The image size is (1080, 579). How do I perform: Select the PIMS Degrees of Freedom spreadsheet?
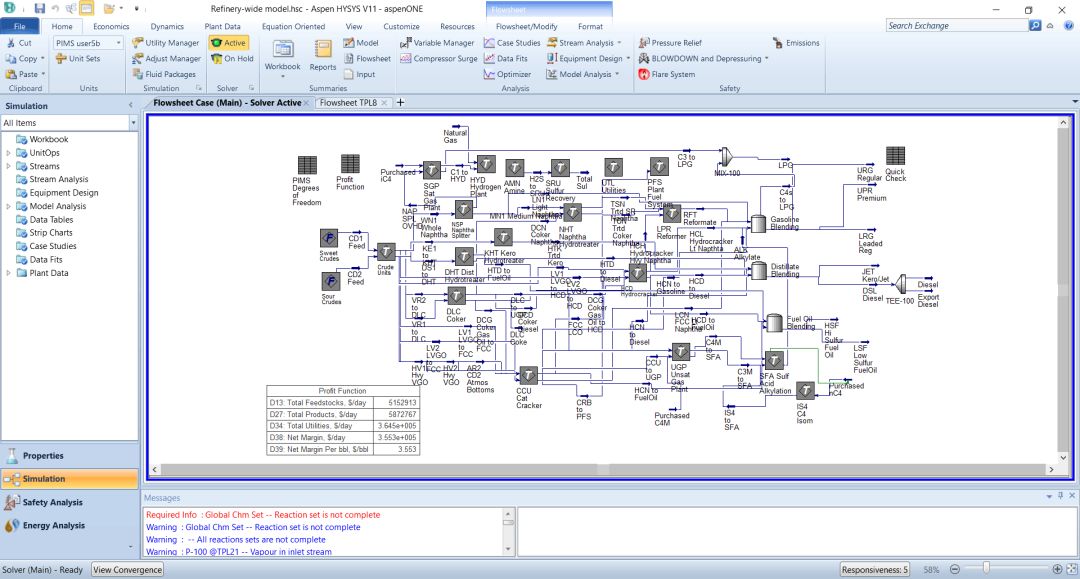tap(307, 165)
